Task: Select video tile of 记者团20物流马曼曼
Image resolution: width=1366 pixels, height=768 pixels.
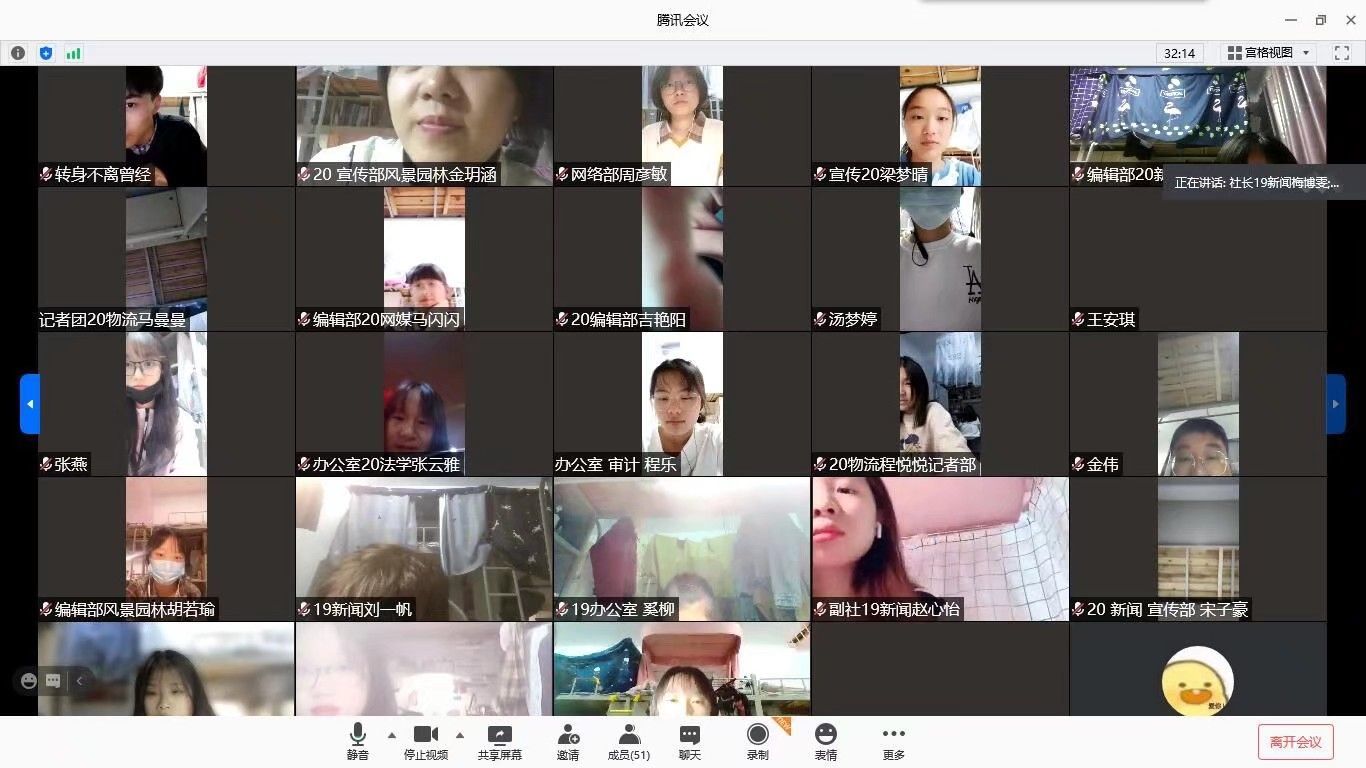Action: pyautogui.click(x=166, y=259)
